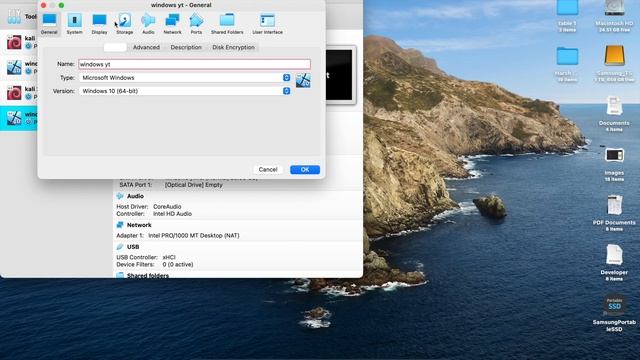
Task: Select the blank Basic tab left of Advanced
Action: click(x=115, y=47)
